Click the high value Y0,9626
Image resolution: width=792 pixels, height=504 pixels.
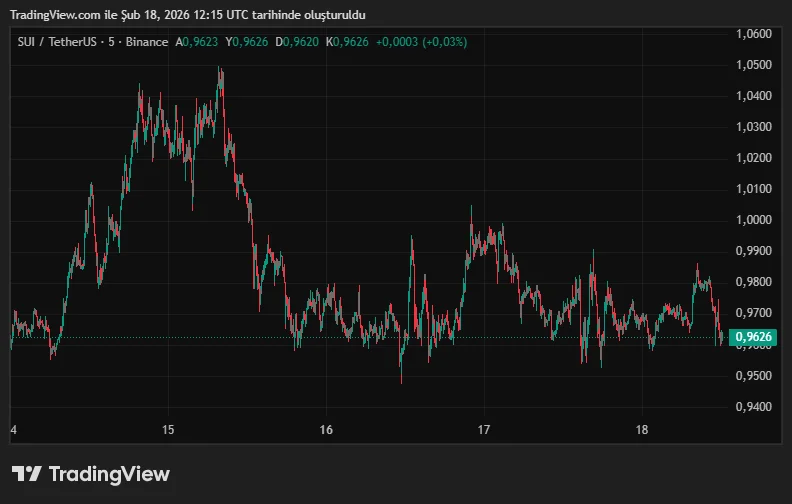247,42
